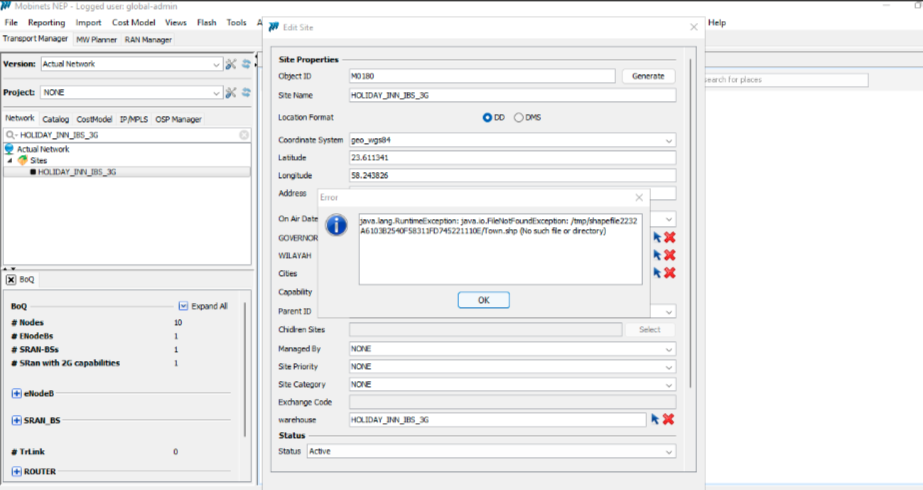This screenshot has width=923, height=490.
Task: Click the red X next to warehouse field
Action: (x=669, y=419)
